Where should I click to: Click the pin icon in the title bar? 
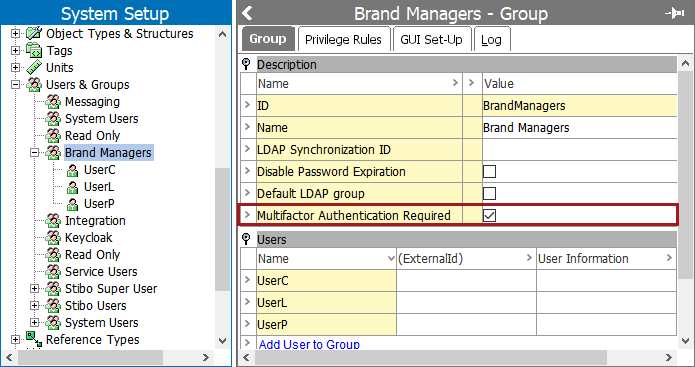[x=675, y=14]
